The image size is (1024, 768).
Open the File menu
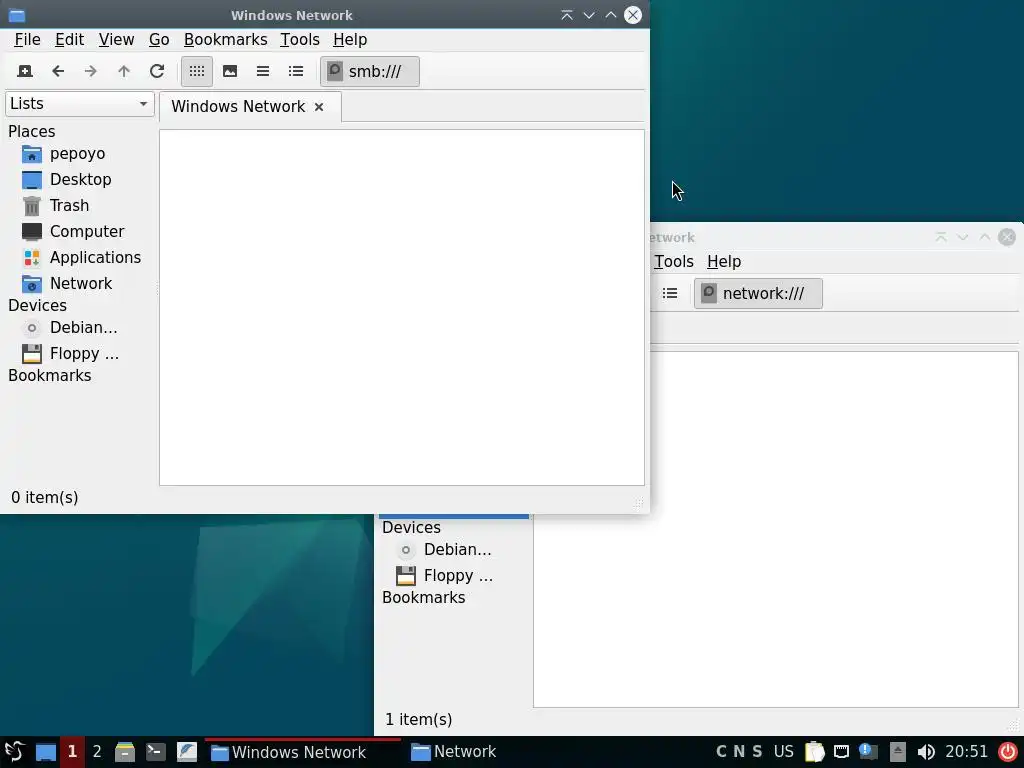(x=27, y=40)
